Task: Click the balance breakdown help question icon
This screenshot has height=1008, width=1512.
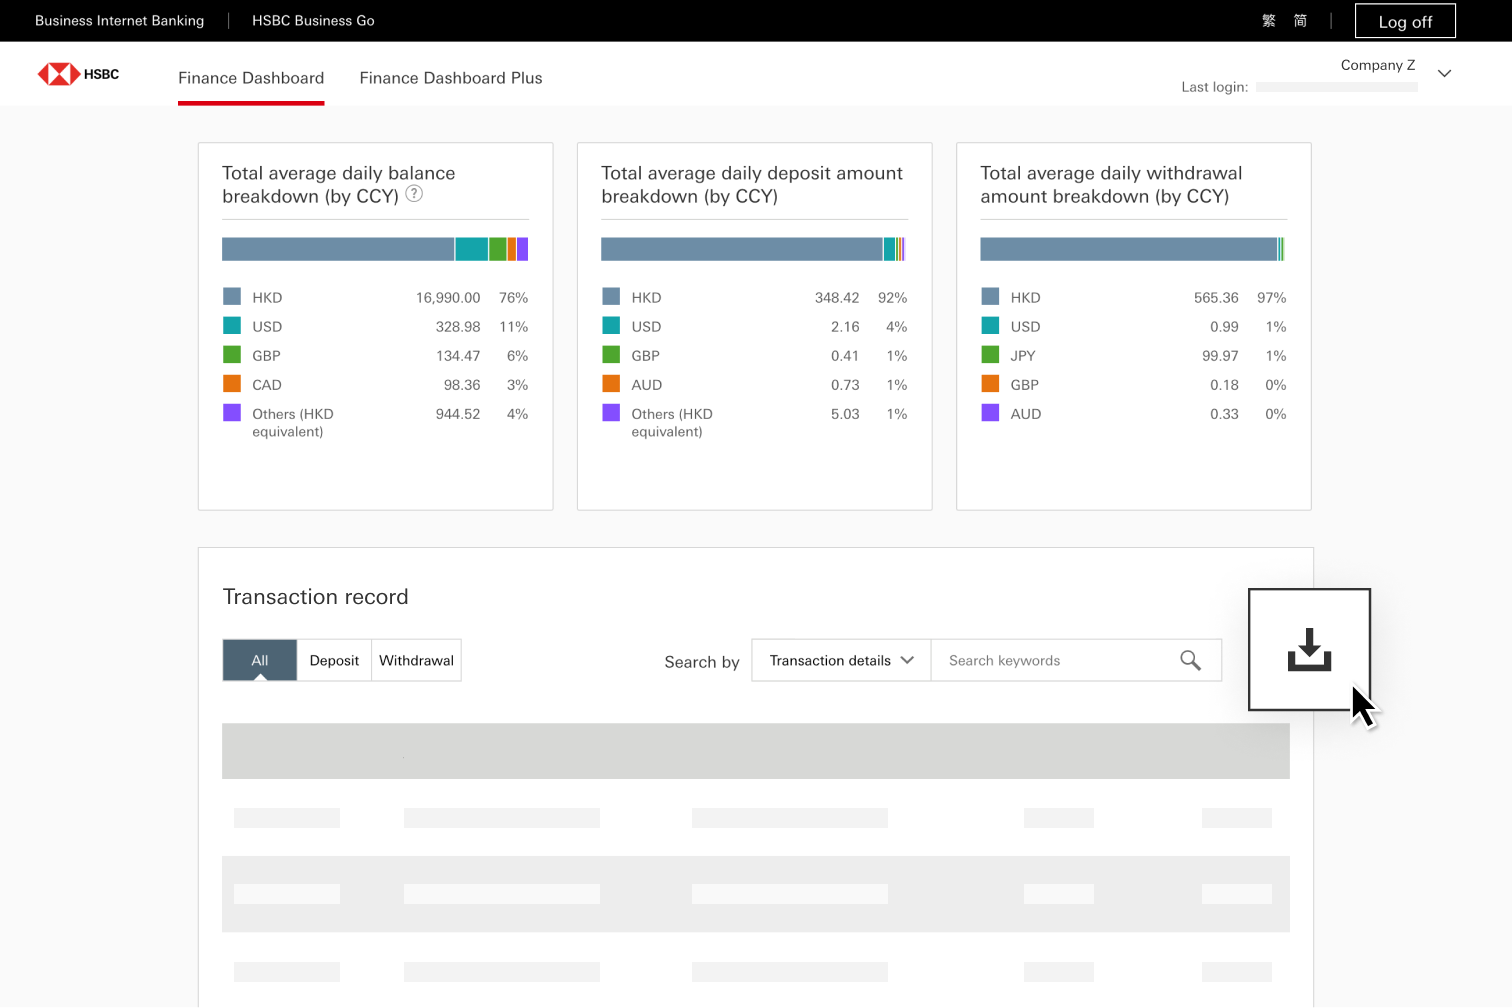Action: pyautogui.click(x=414, y=195)
